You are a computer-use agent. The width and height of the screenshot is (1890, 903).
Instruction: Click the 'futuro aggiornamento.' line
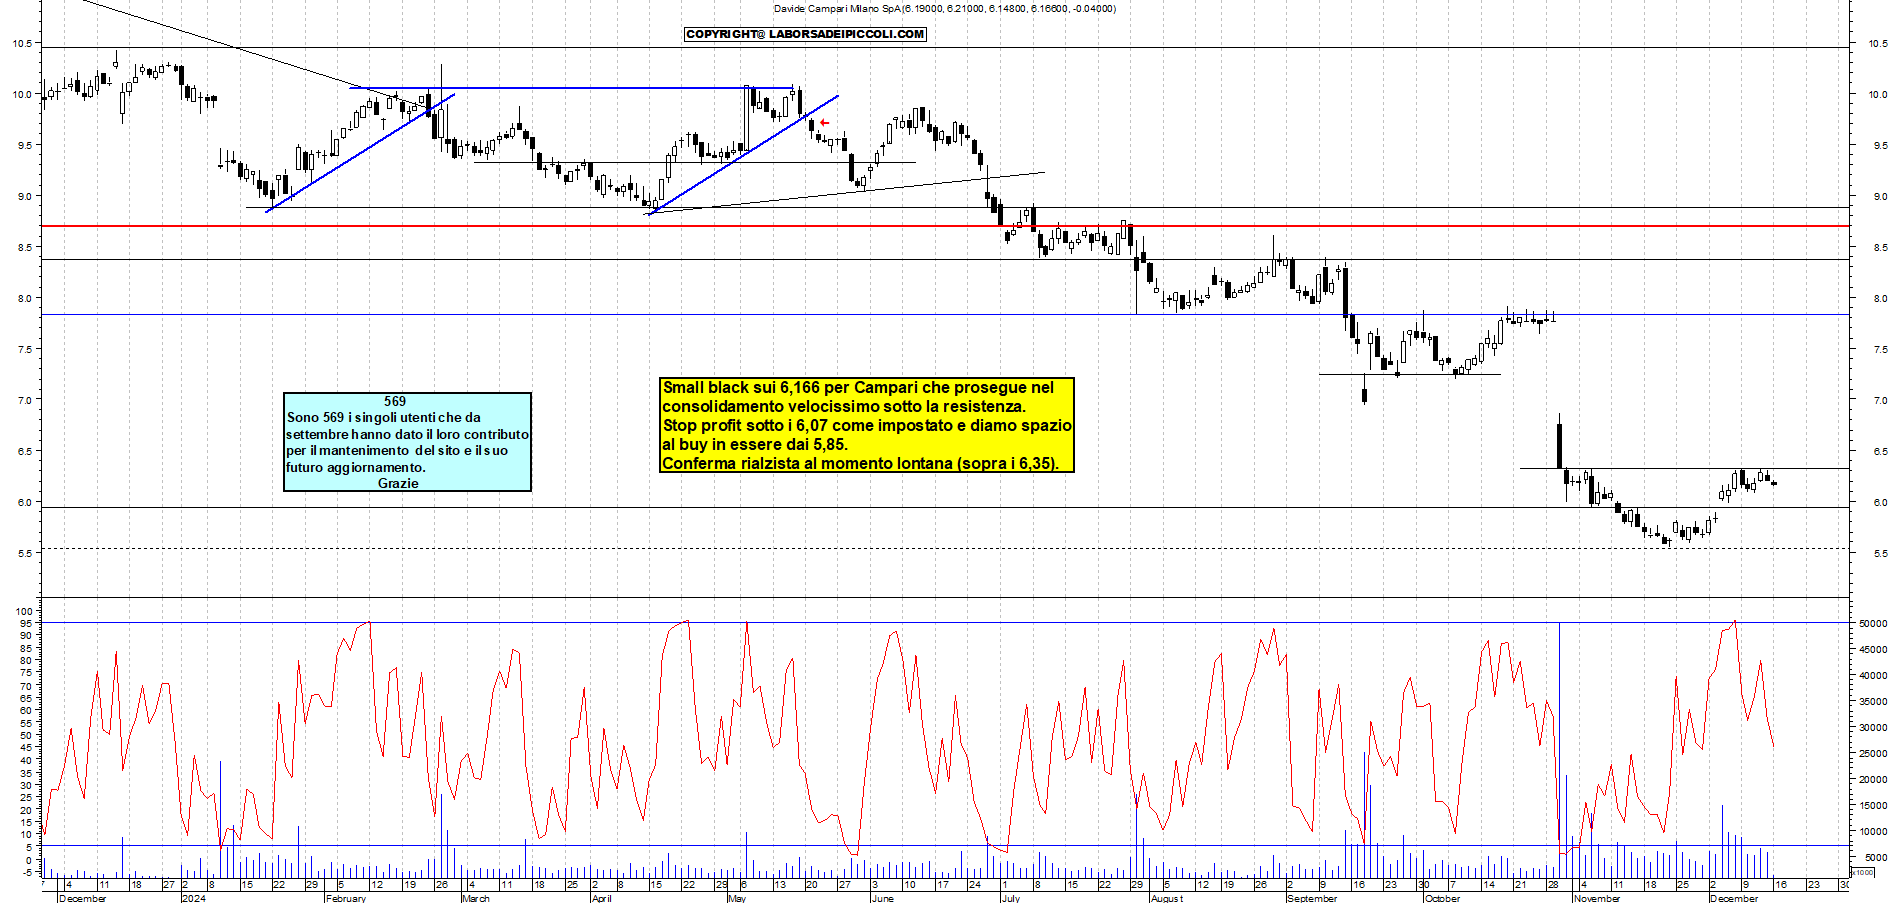point(356,467)
